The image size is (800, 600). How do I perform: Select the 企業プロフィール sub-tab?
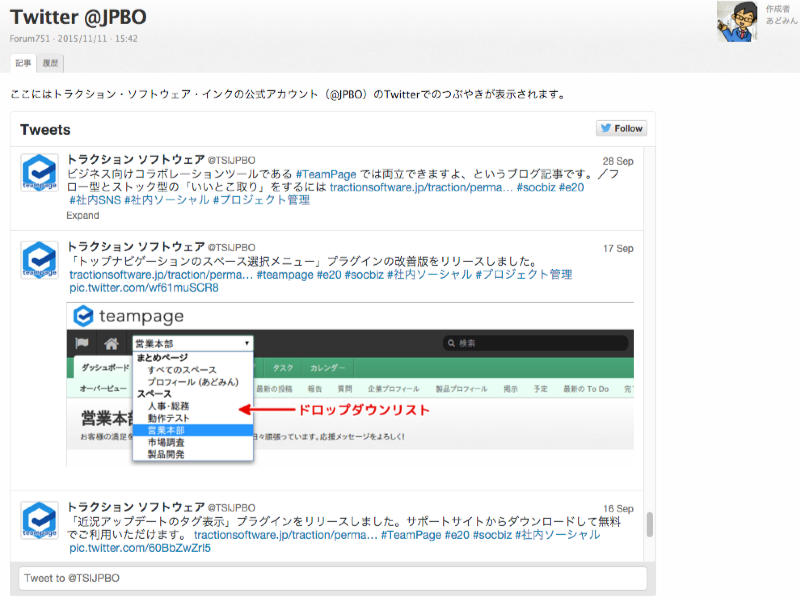click(393, 389)
